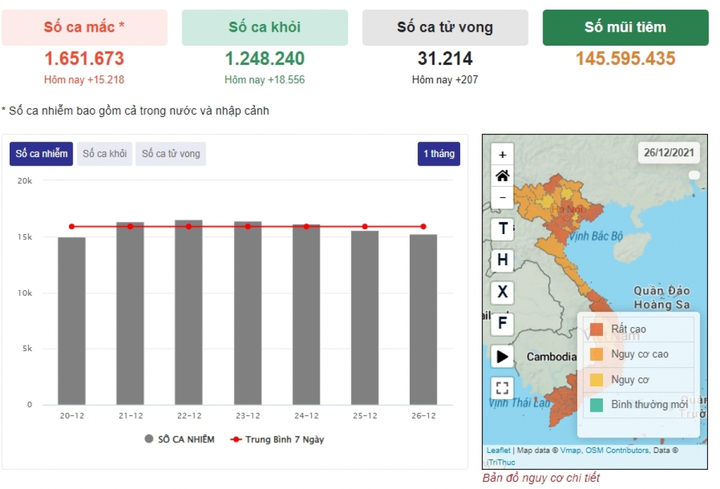Open the Vmap attribution link
Image resolution: width=720 pixels, height=489 pixels.
coord(570,450)
